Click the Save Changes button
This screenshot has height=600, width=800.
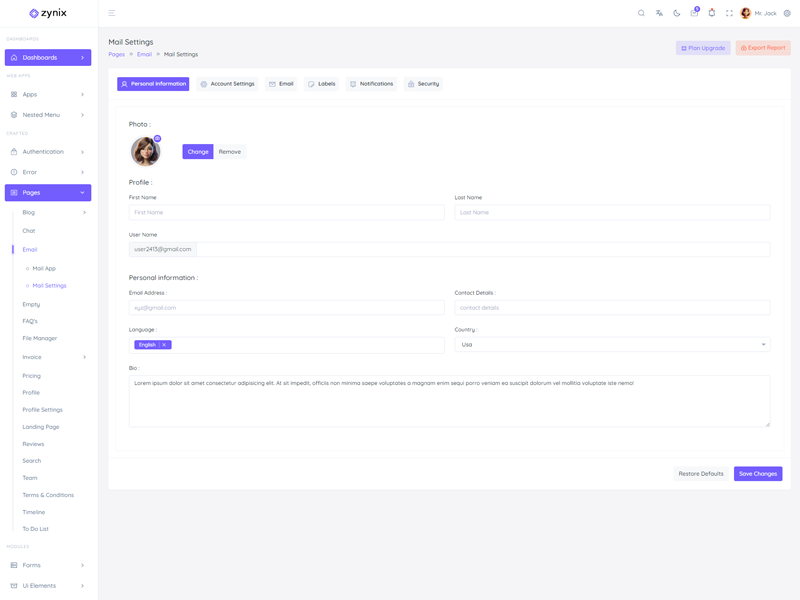757,474
